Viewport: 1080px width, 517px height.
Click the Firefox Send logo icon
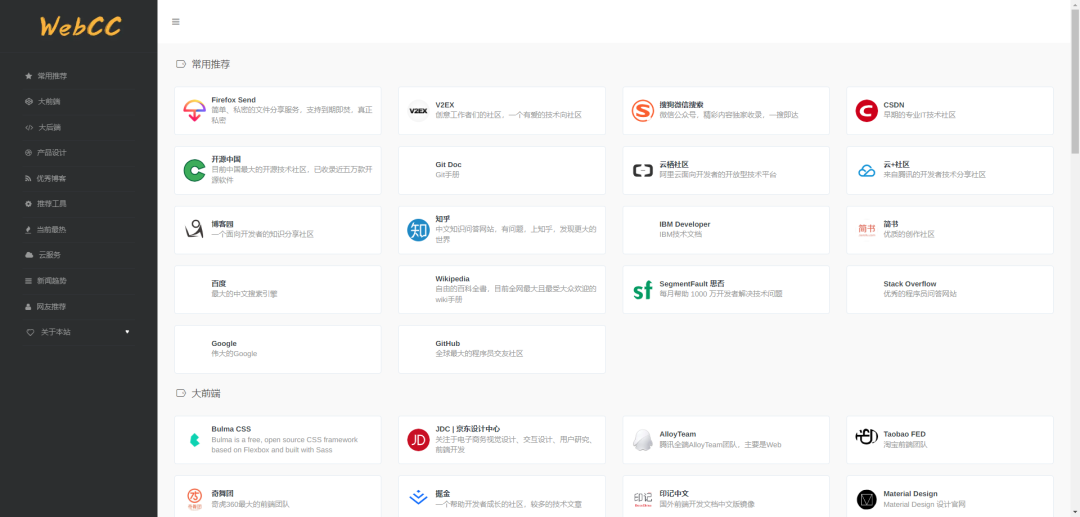coord(194,111)
